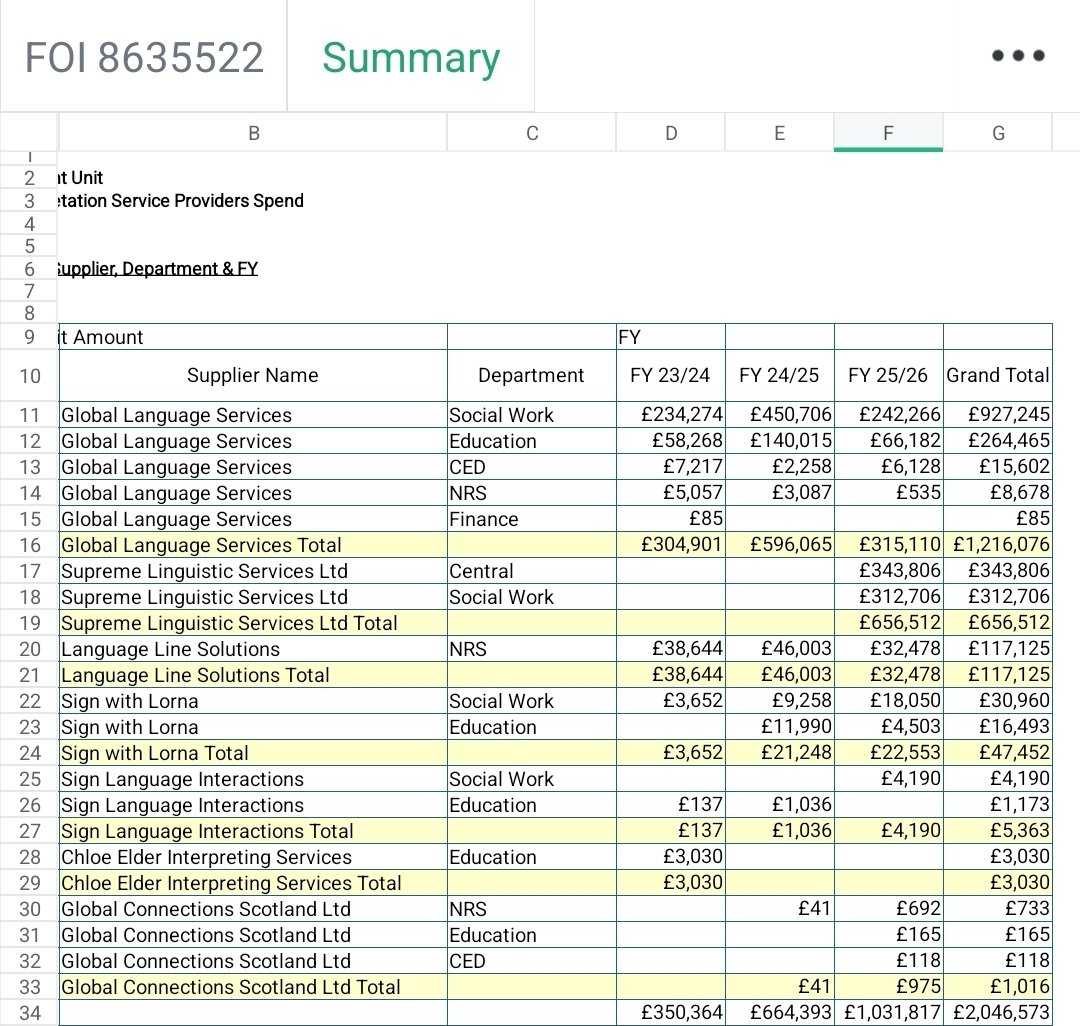
Task: Click Language Line Solutions Total label
Action: 253,676
